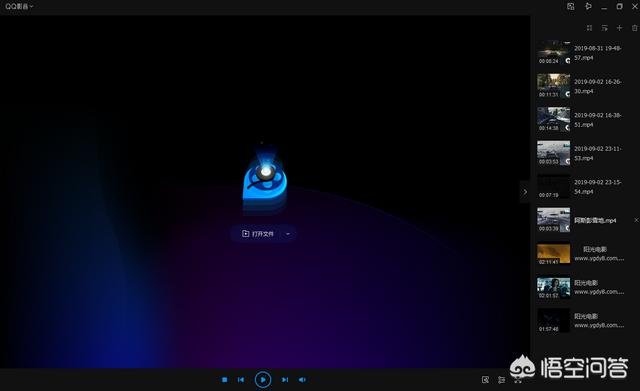Click thumbnail of the 02:01:57 movie
640x391 pixels.
[x=553, y=287]
